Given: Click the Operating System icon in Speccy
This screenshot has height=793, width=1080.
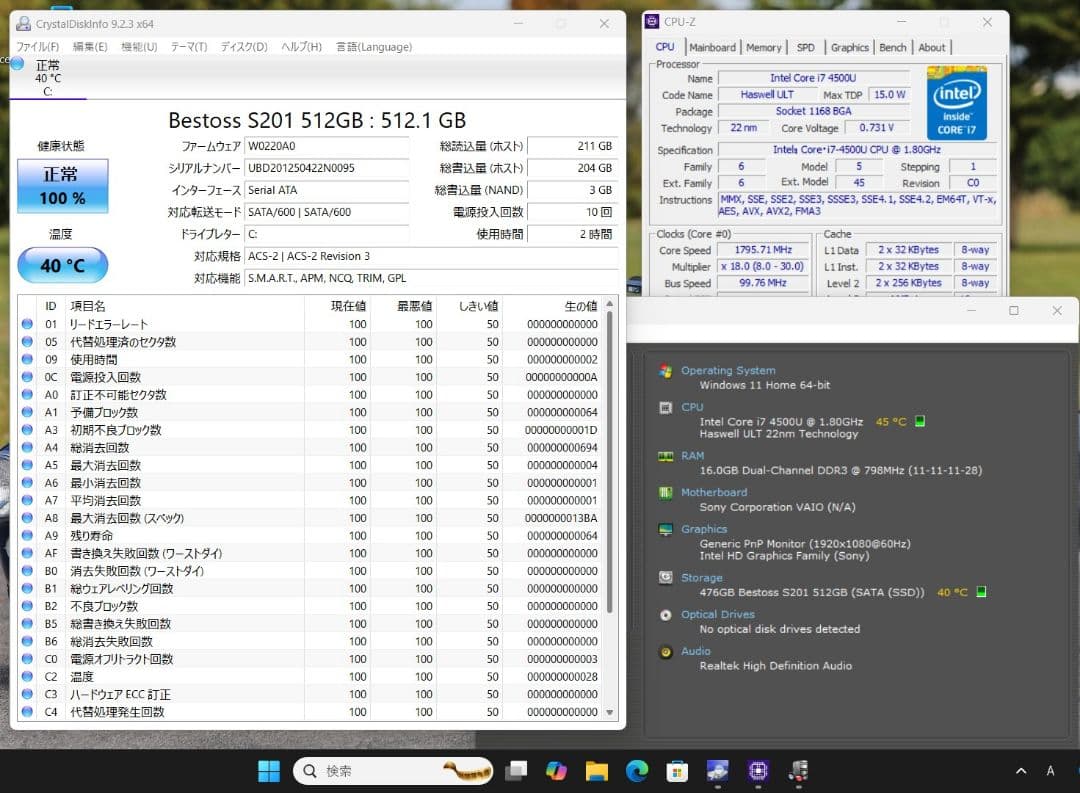Looking at the screenshot, I should point(665,370).
